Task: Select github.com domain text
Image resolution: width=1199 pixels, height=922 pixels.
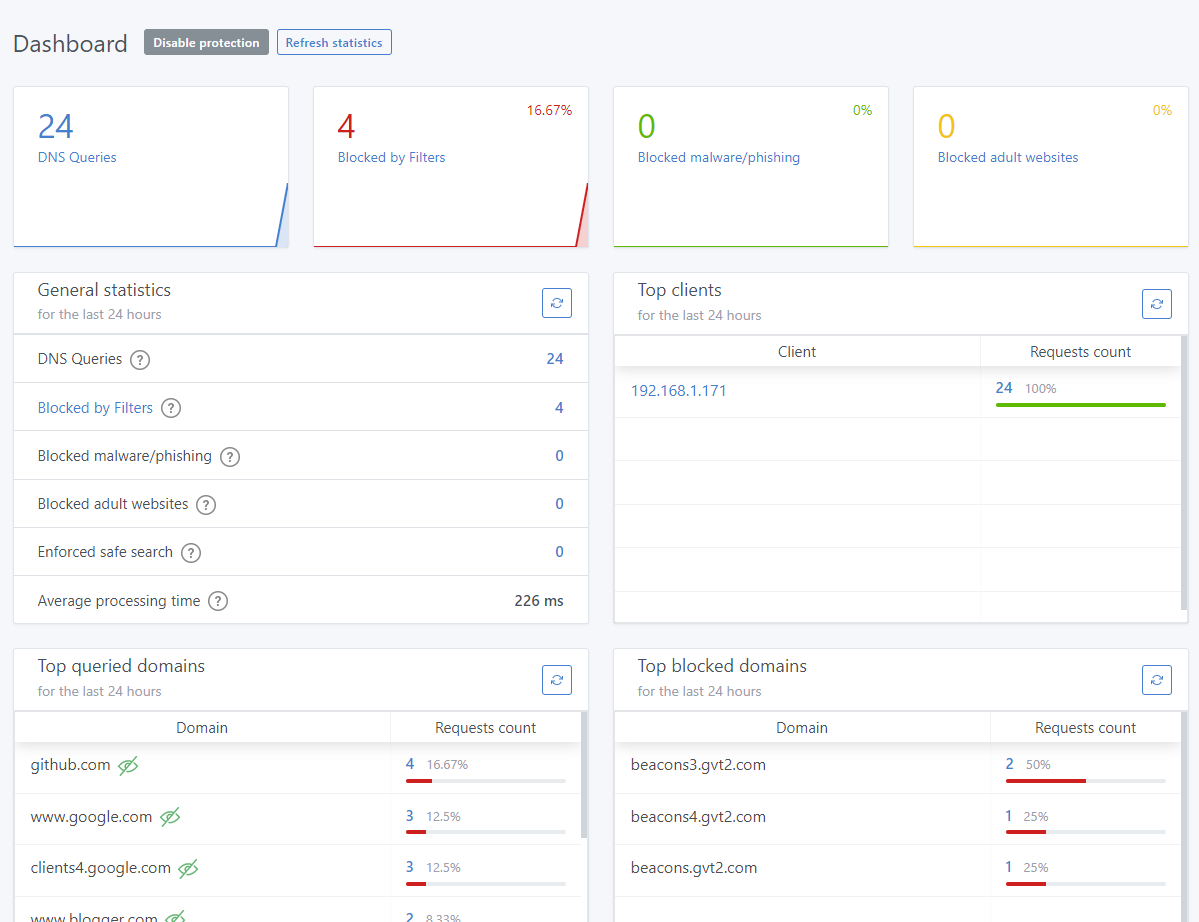Action: click(x=70, y=765)
